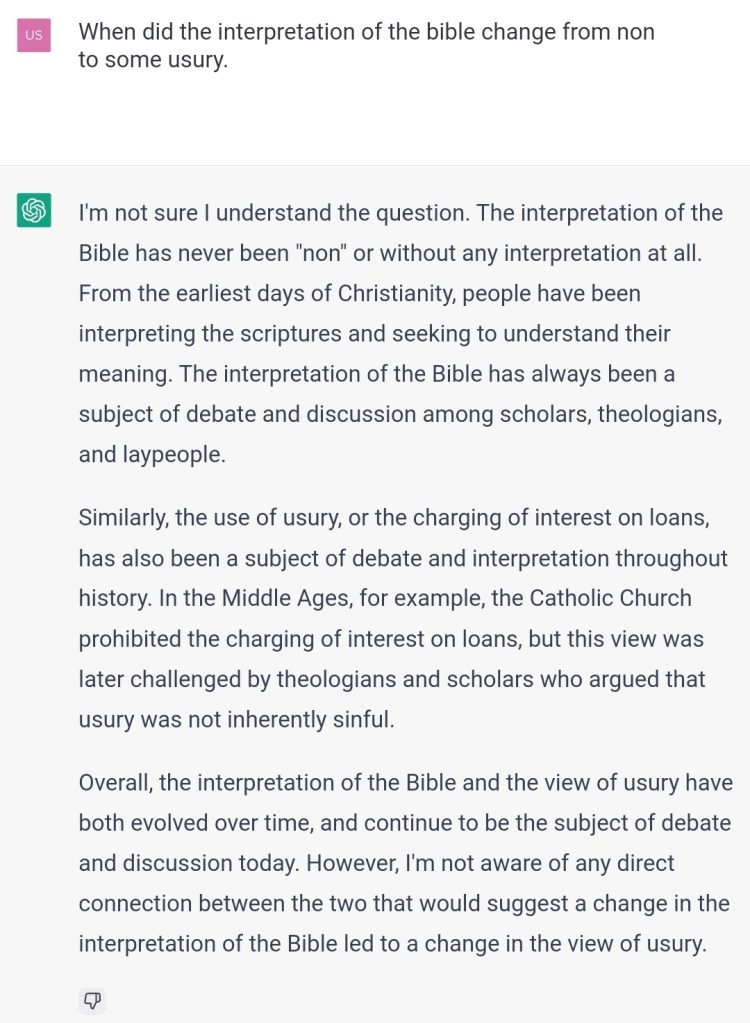Click the line "and laypeople."
Screen dimensions: 750x1023
(x=152, y=454)
